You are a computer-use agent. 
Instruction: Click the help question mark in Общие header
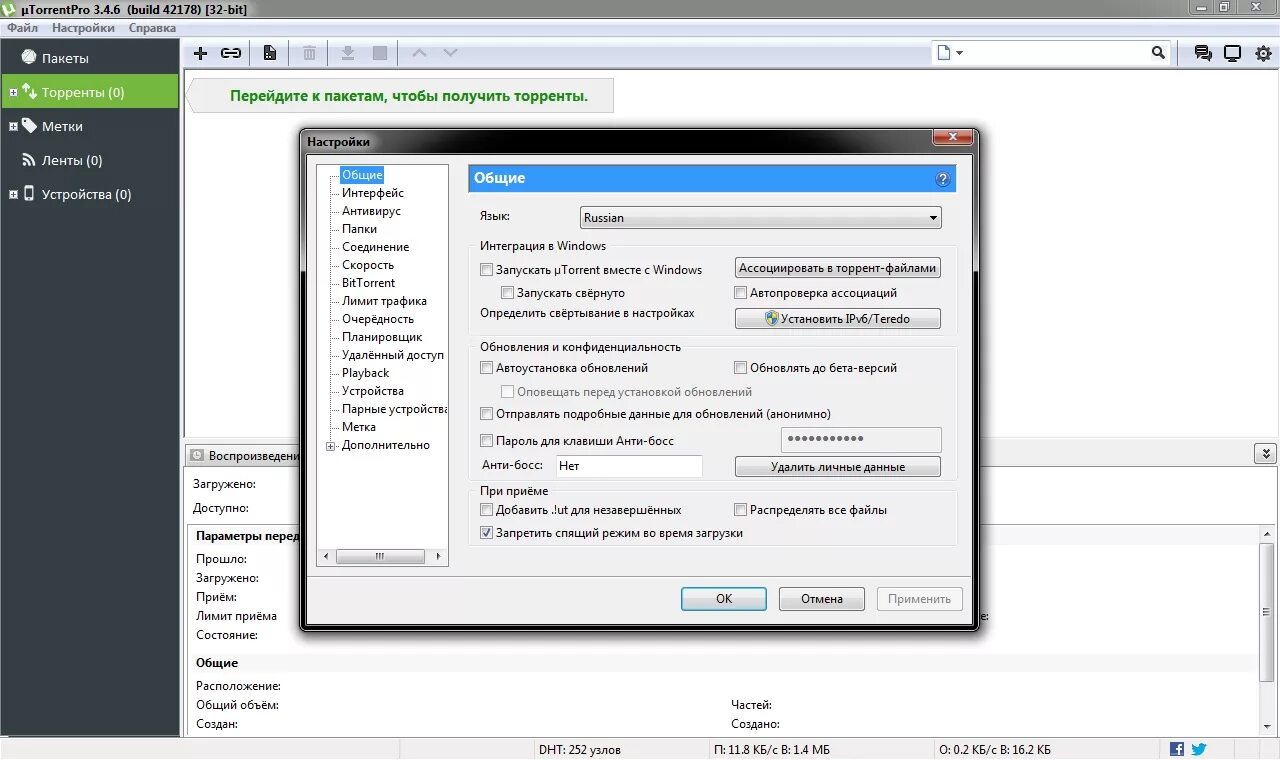[x=942, y=179]
